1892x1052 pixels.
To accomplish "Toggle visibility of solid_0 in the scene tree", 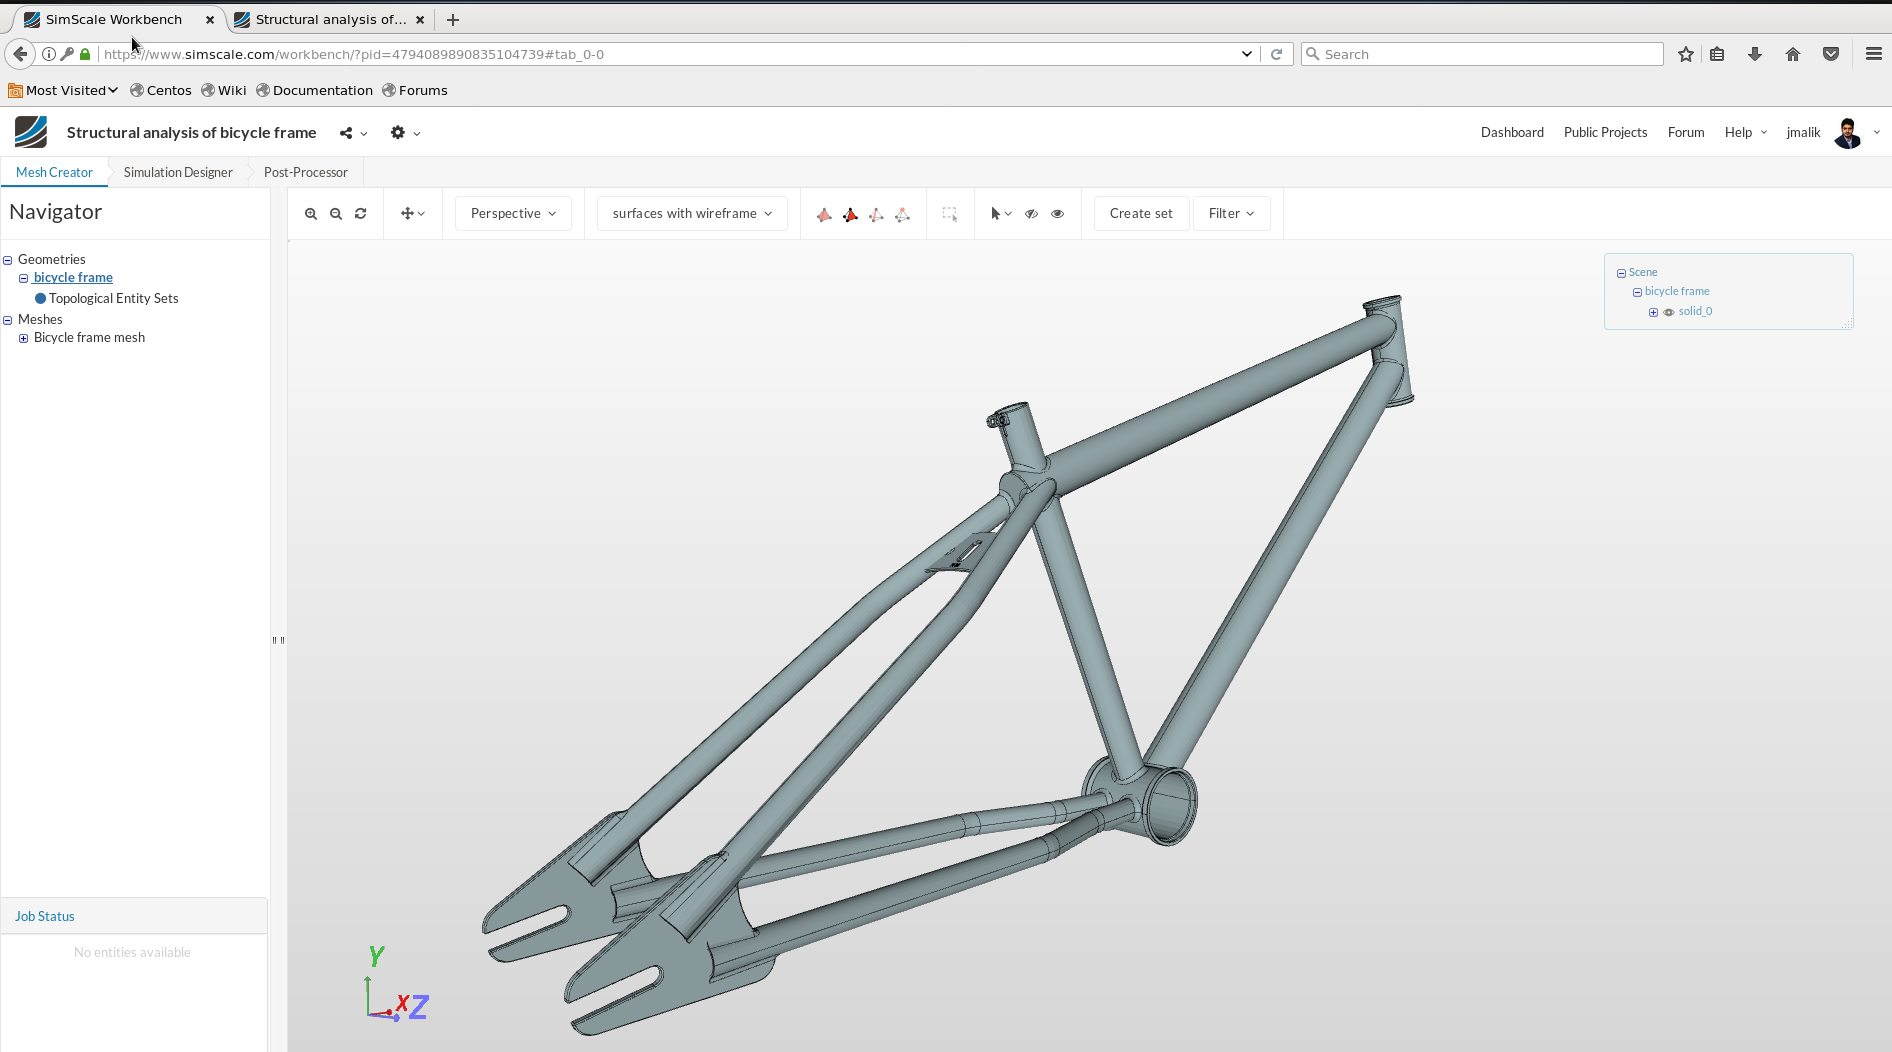I will click(x=1668, y=311).
